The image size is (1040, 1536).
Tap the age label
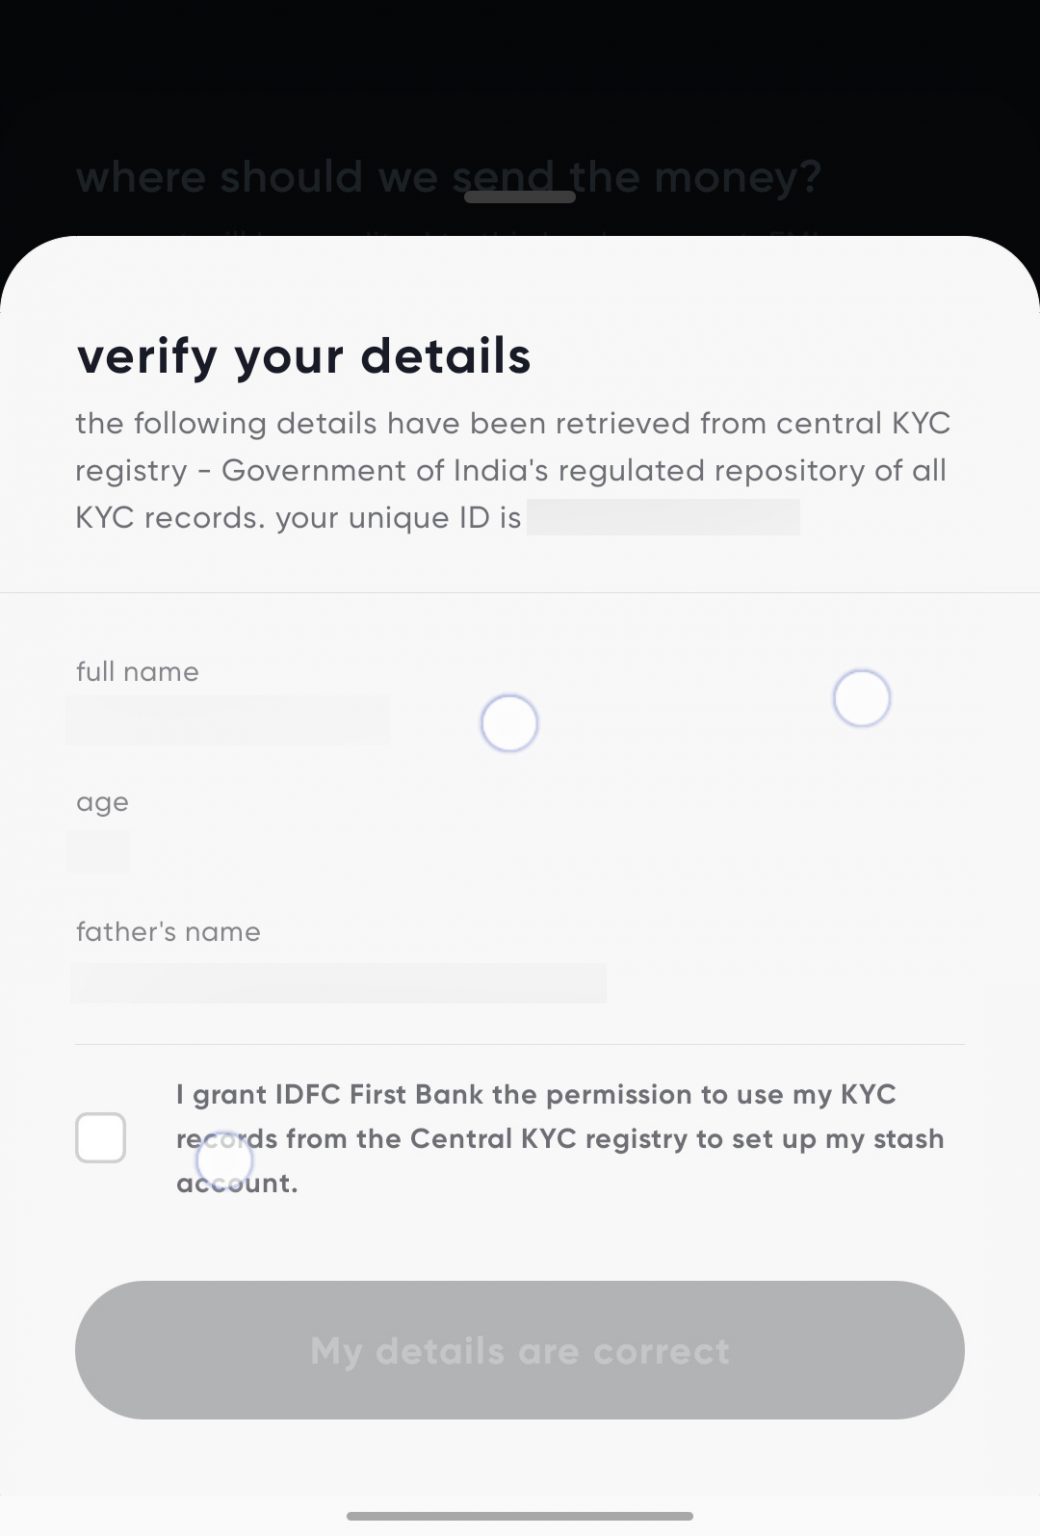100,801
